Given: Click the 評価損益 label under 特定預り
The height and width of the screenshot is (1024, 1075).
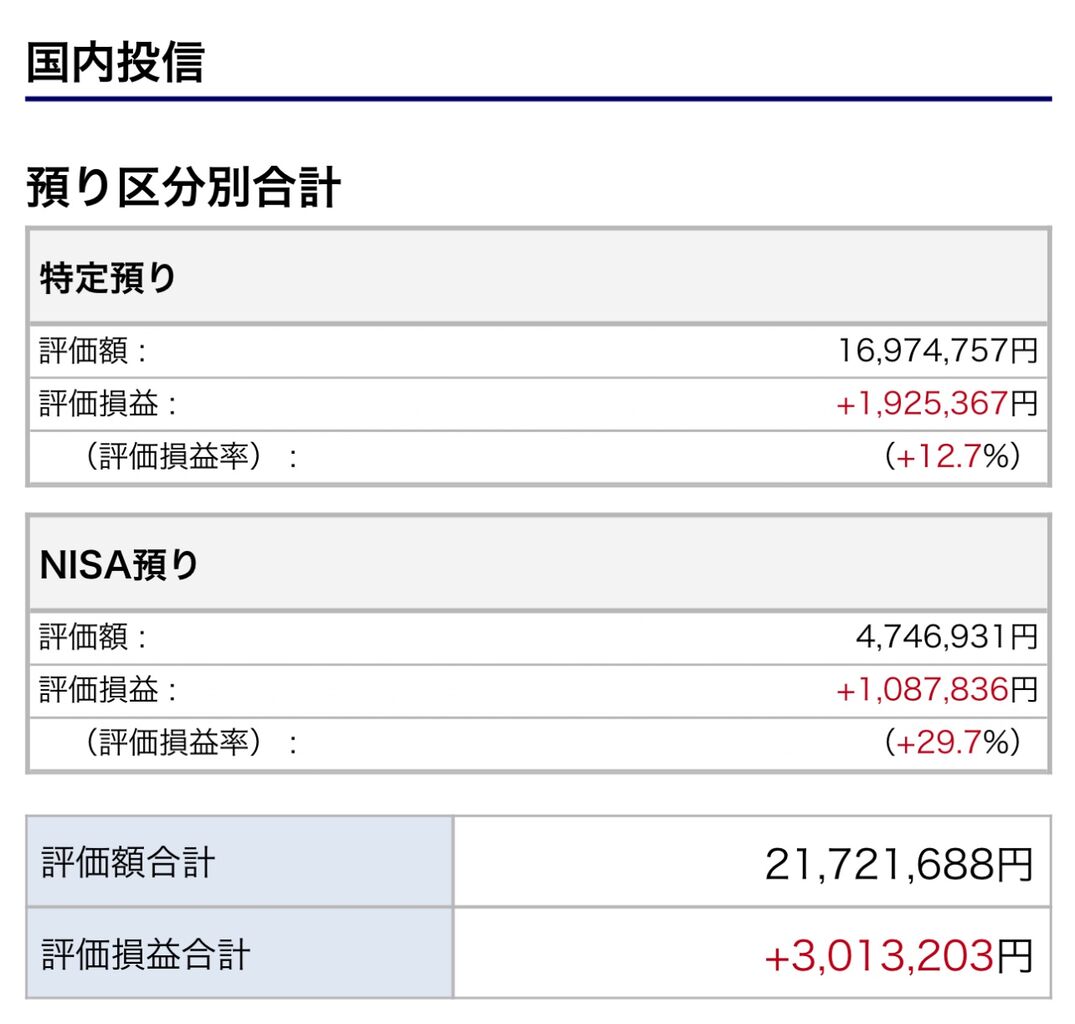Looking at the screenshot, I should [x=108, y=404].
